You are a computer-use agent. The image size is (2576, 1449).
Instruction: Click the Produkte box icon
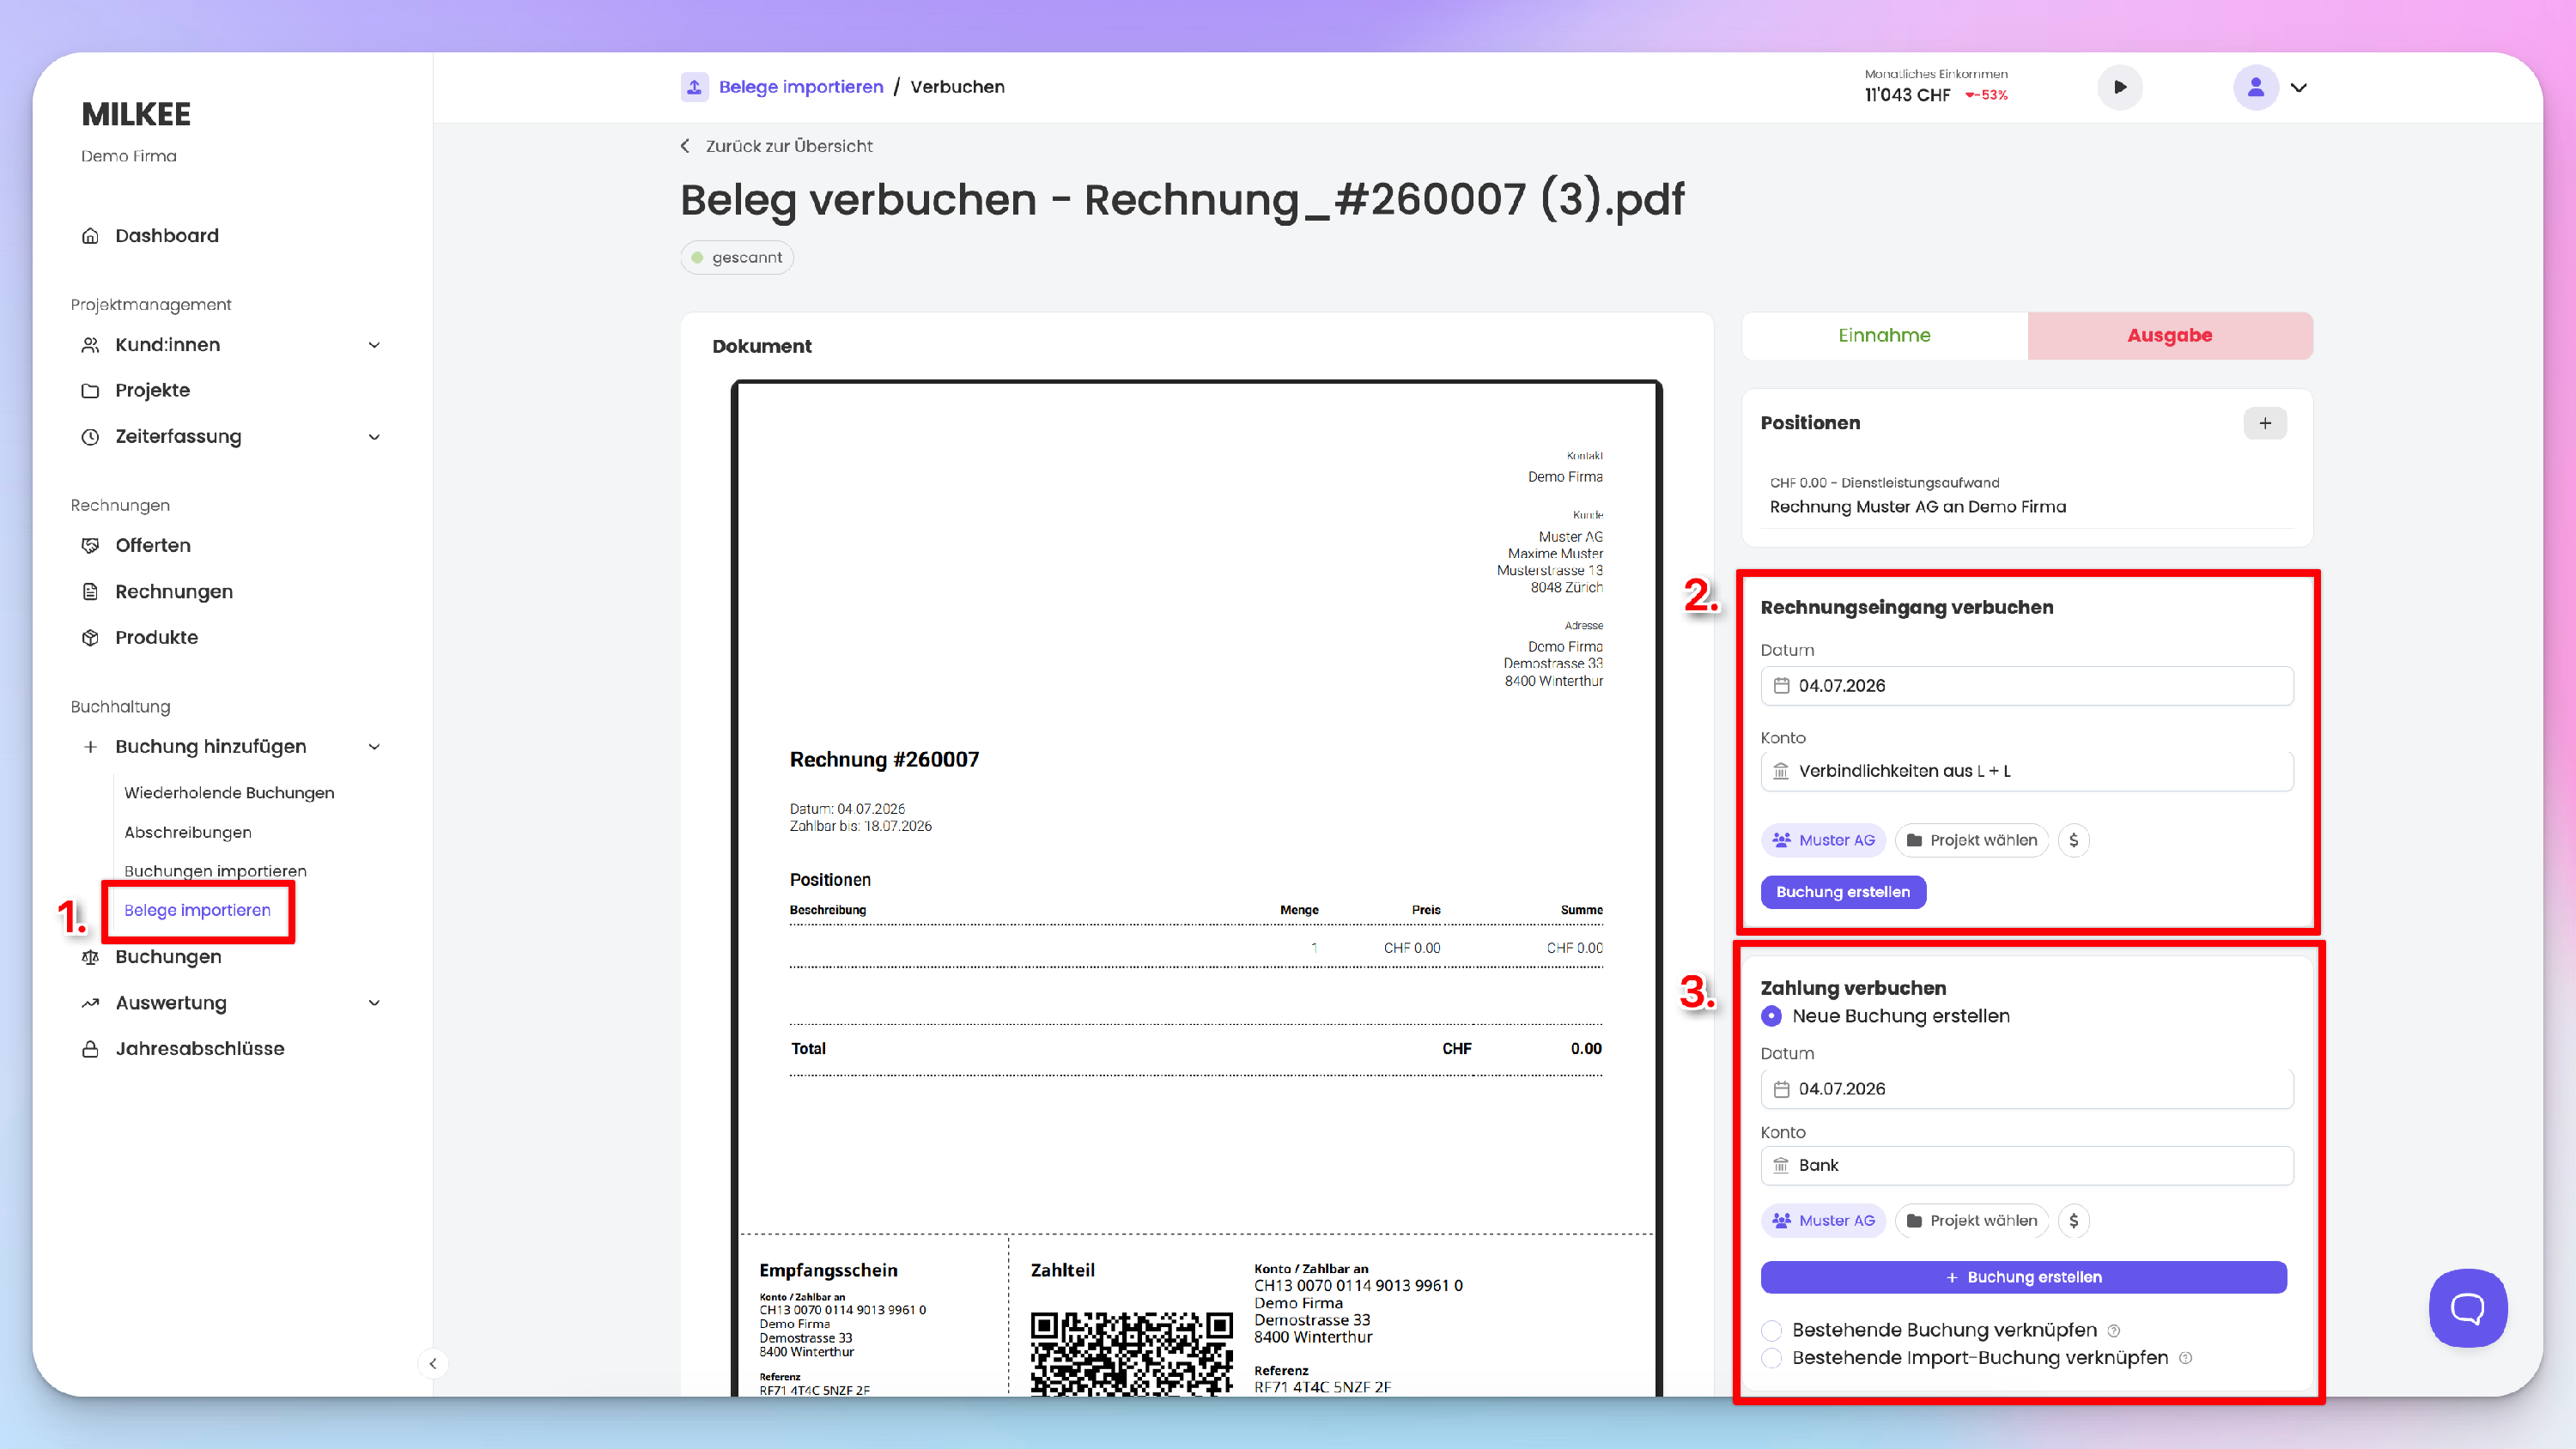click(90, 637)
